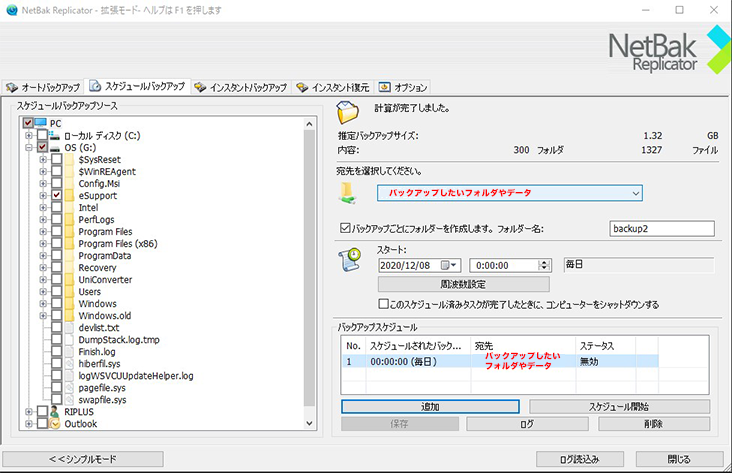Expand the RIPLUS node
732x473 pixels.
(x=29, y=411)
